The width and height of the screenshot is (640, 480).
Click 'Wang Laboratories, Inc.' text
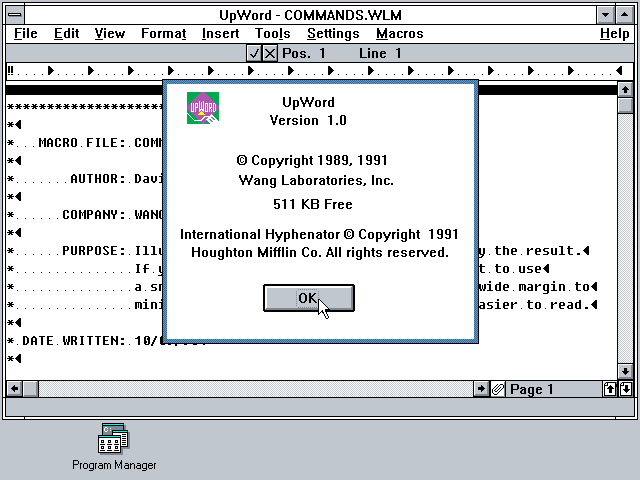click(316, 180)
